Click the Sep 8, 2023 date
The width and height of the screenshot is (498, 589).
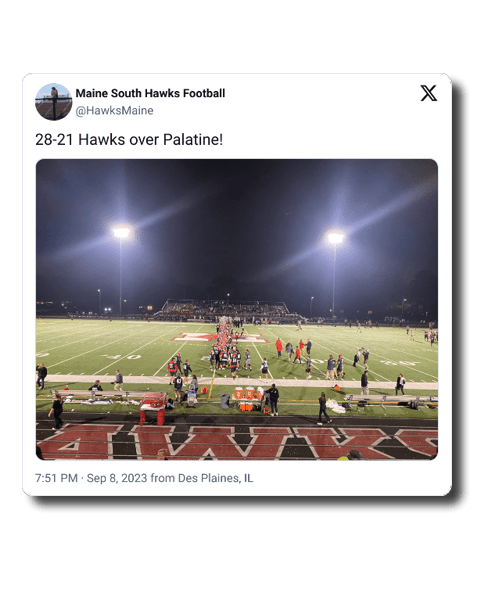[117, 478]
